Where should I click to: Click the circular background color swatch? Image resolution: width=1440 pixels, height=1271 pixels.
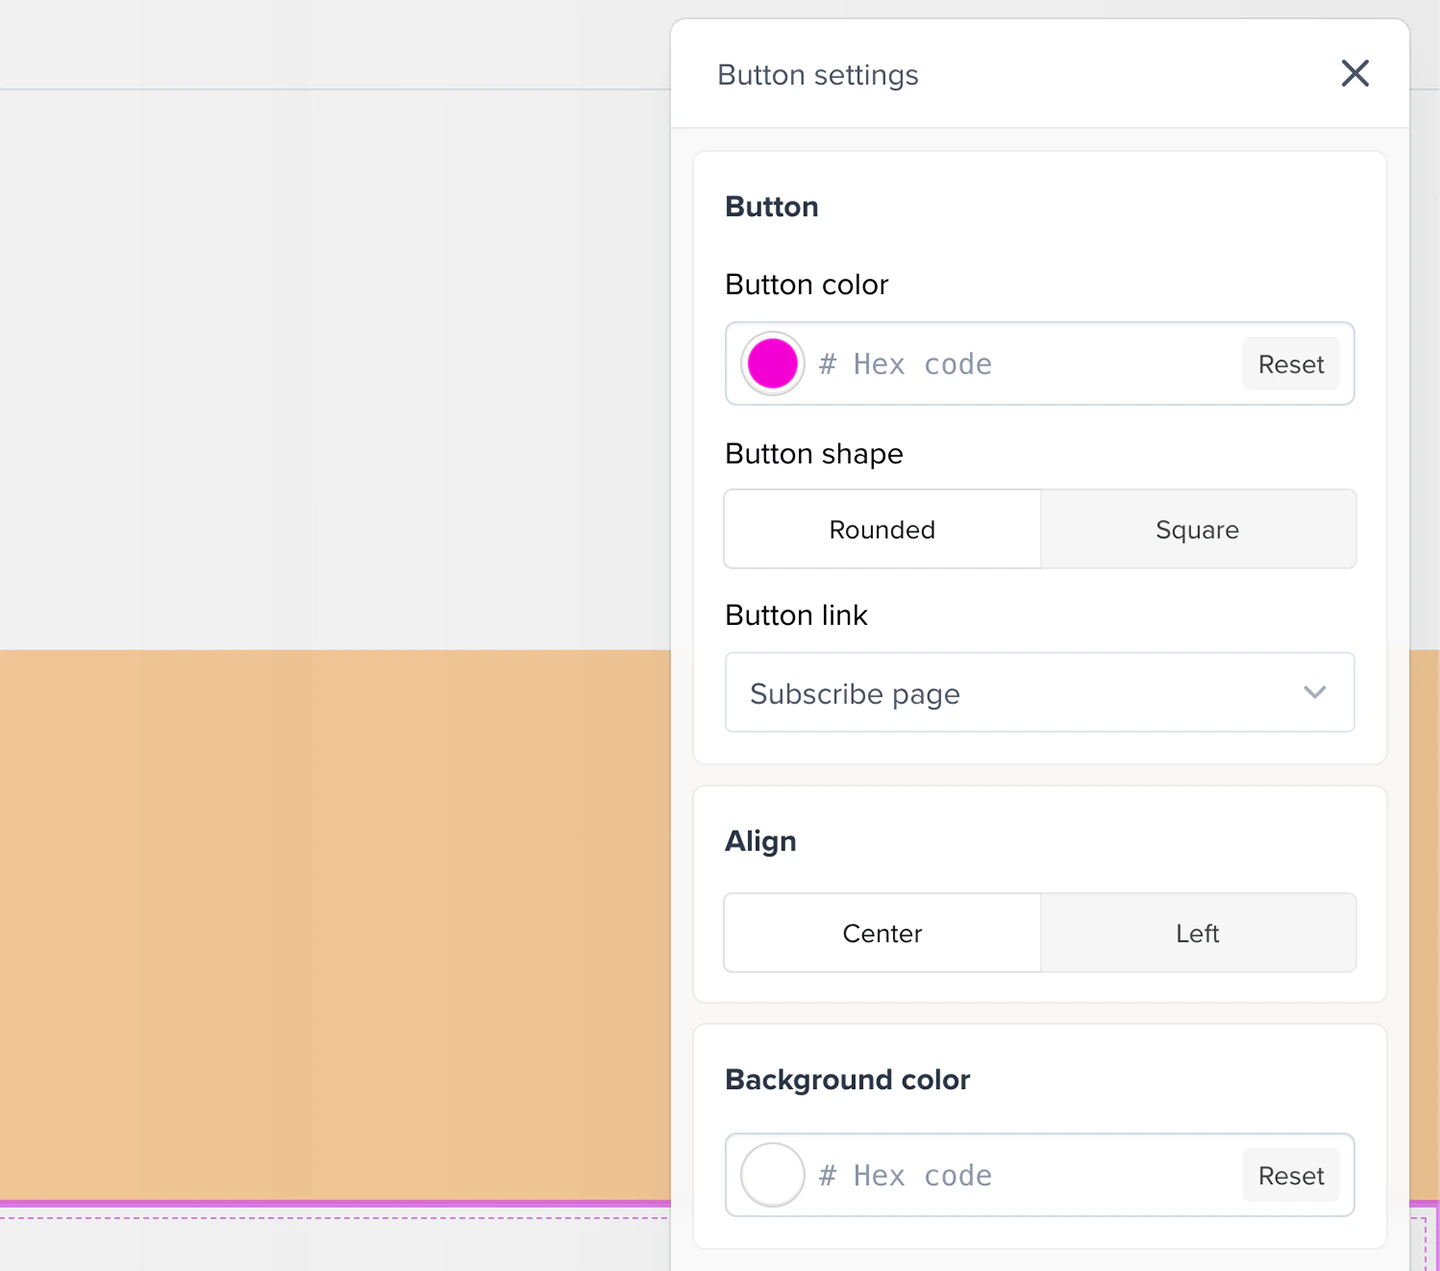(771, 1175)
